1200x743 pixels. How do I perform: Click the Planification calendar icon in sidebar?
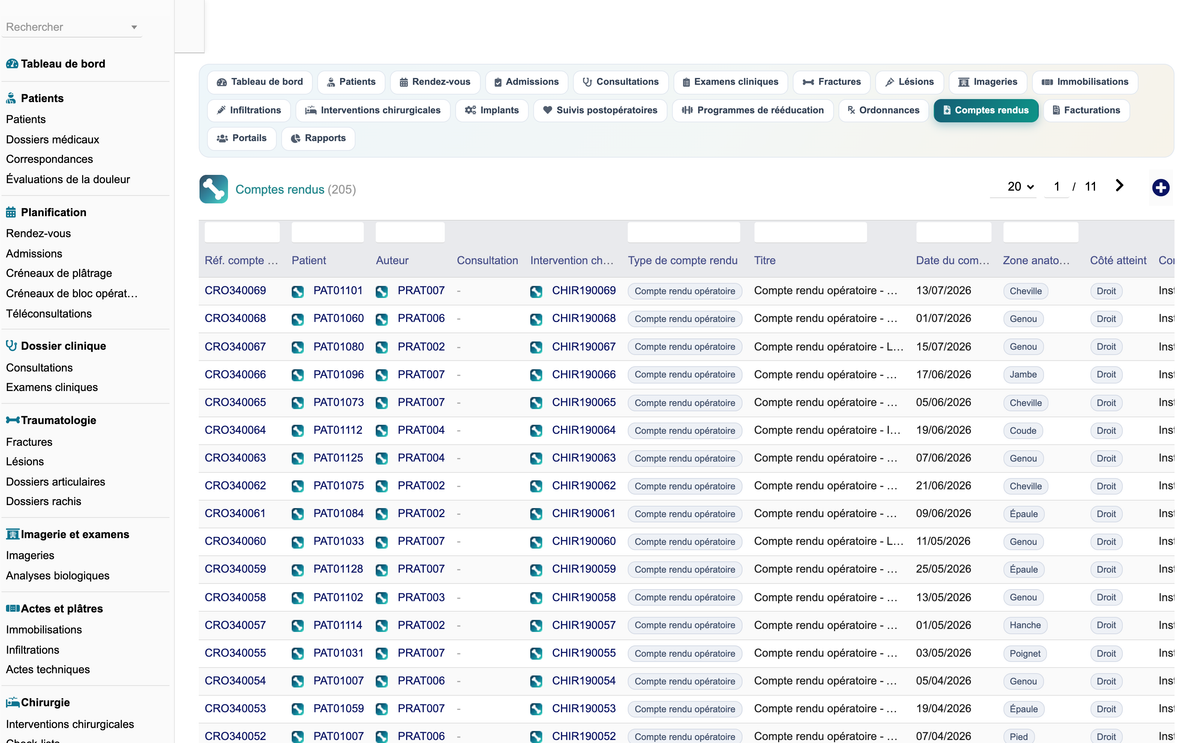tap(12, 212)
